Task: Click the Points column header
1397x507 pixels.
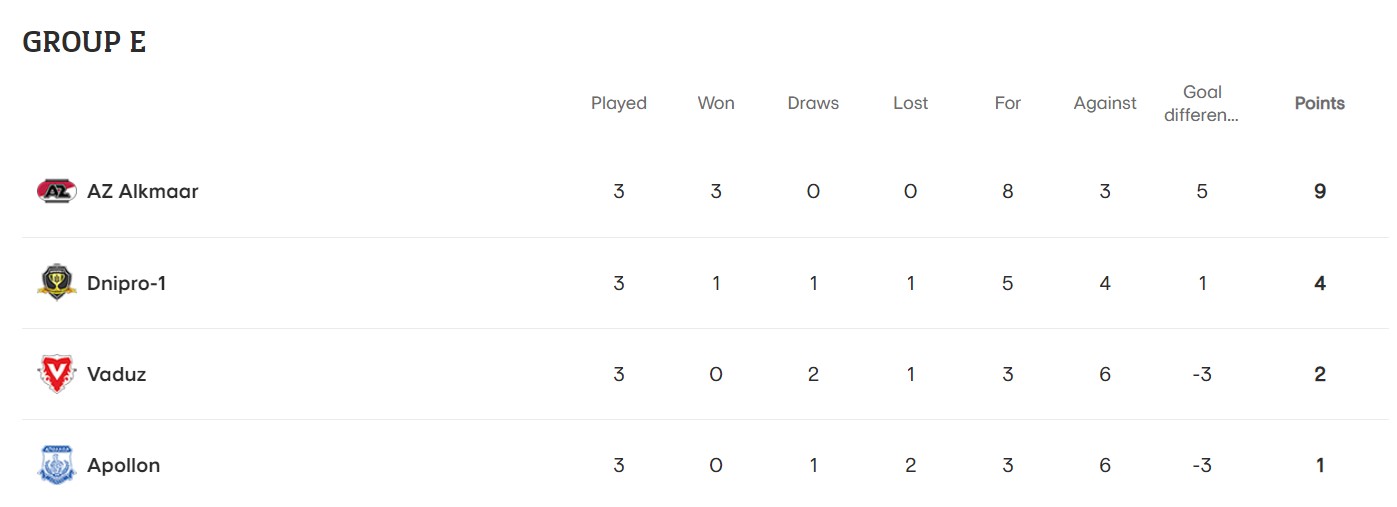Action: (1319, 103)
